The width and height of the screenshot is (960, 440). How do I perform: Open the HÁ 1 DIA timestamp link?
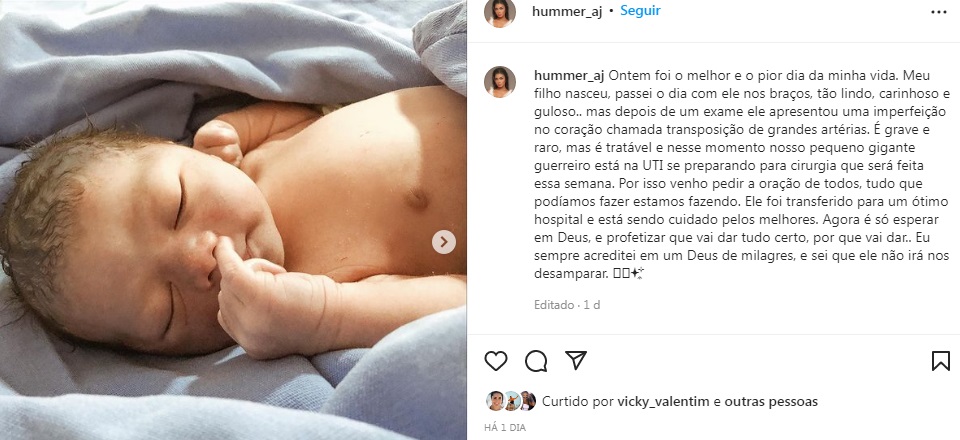click(505, 428)
